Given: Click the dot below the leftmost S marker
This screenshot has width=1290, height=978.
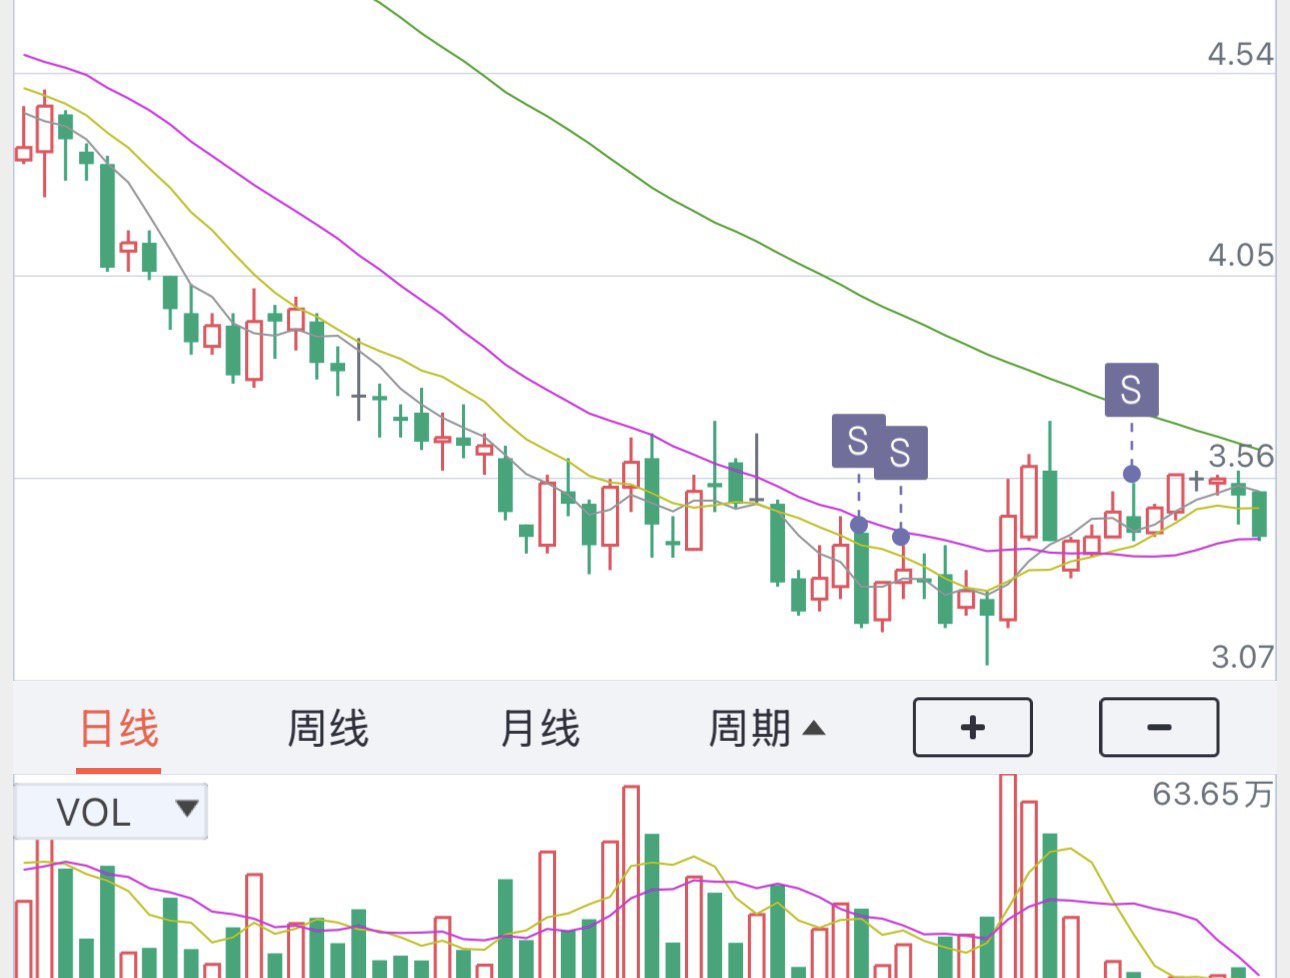Looking at the screenshot, I should [x=859, y=525].
